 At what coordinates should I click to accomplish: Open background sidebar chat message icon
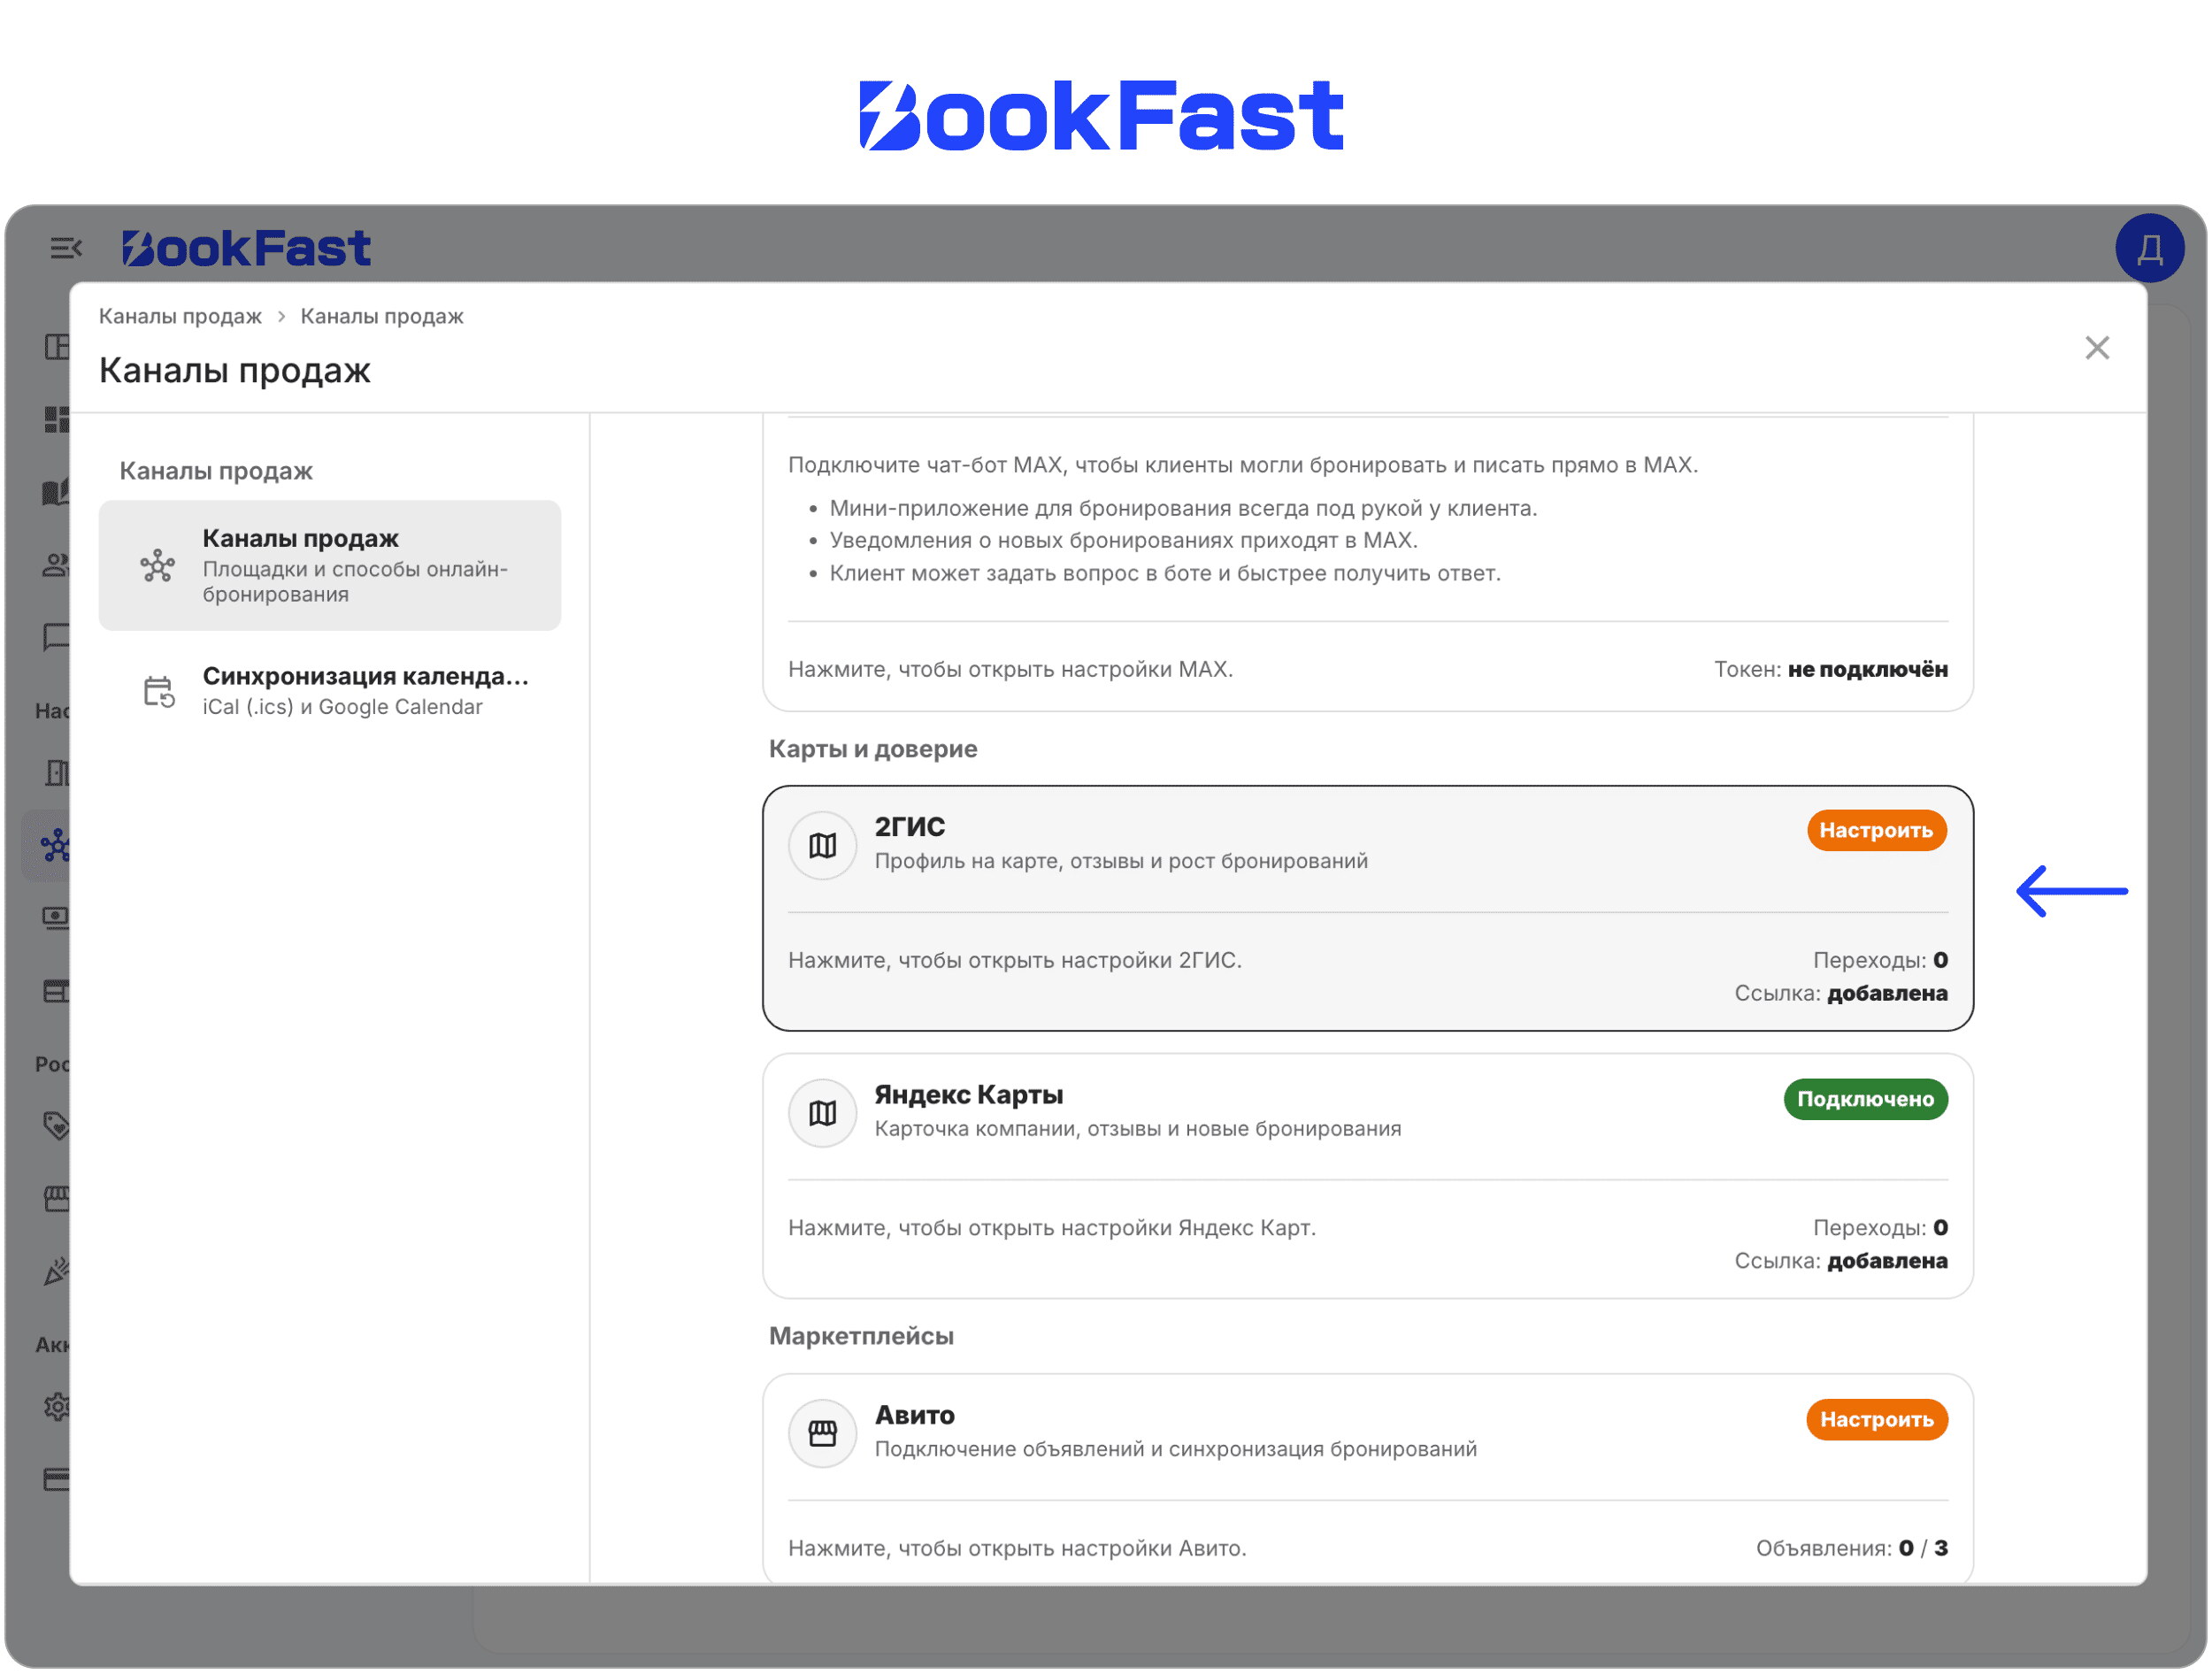tap(57, 637)
